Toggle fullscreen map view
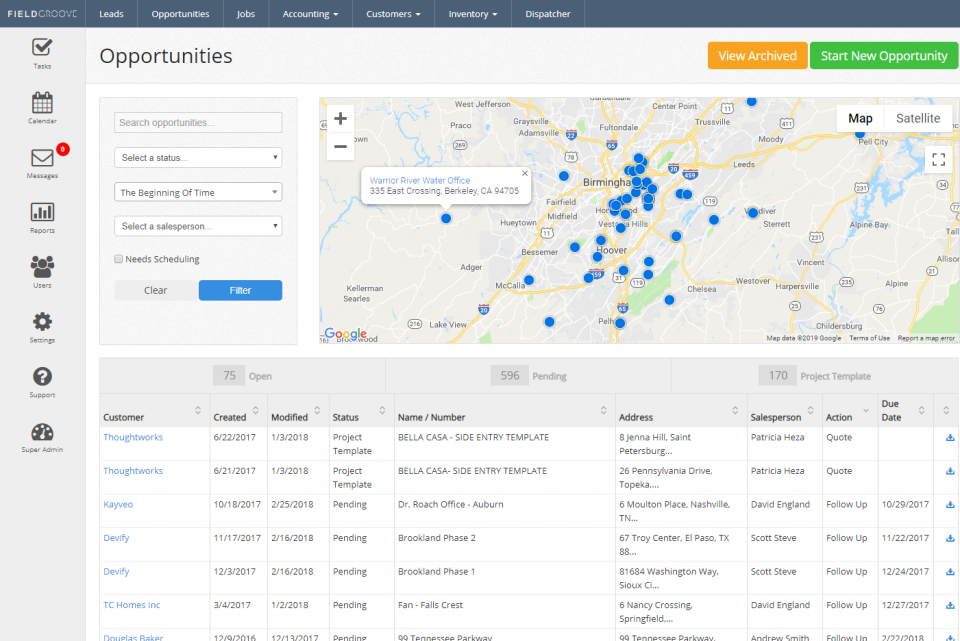 coord(938,159)
